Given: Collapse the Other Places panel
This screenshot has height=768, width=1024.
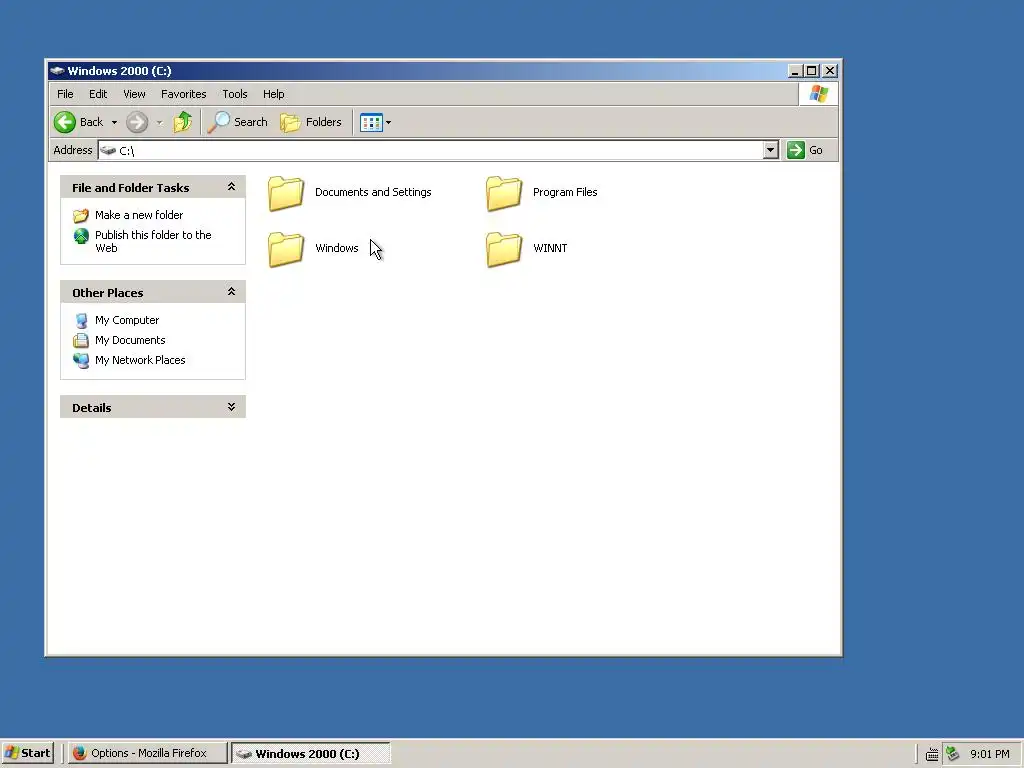Looking at the screenshot, I should click(x=231, y=291).
